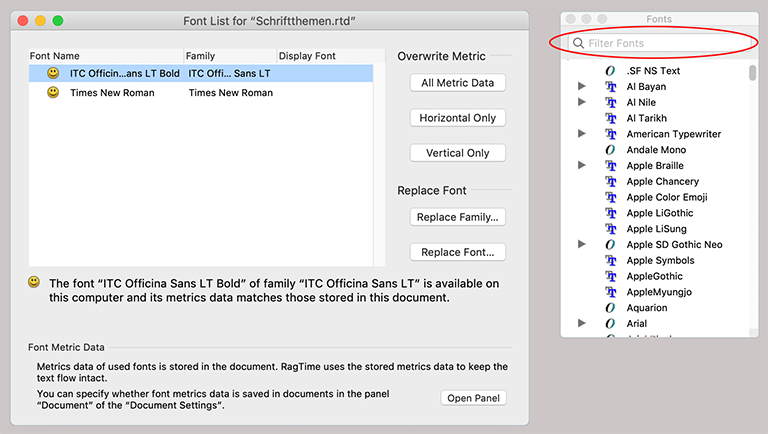
Task: Expand the American Typewriter font family
Action: point(582,134)
